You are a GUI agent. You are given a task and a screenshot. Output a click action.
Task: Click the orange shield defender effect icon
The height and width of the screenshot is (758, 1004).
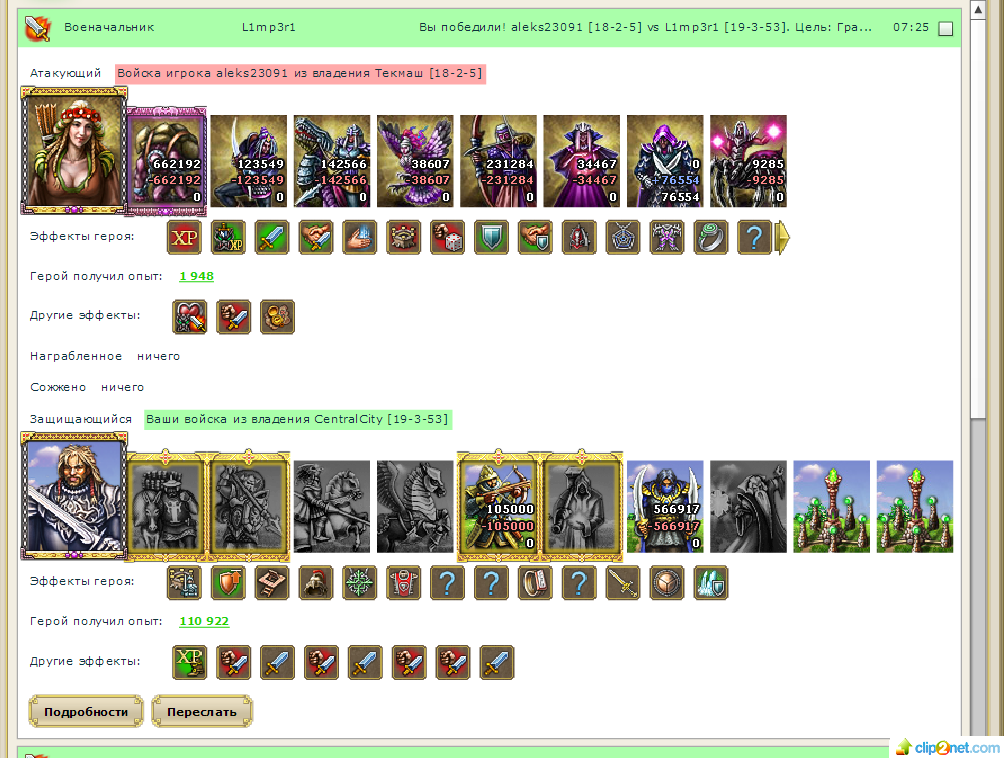(229, 583)
